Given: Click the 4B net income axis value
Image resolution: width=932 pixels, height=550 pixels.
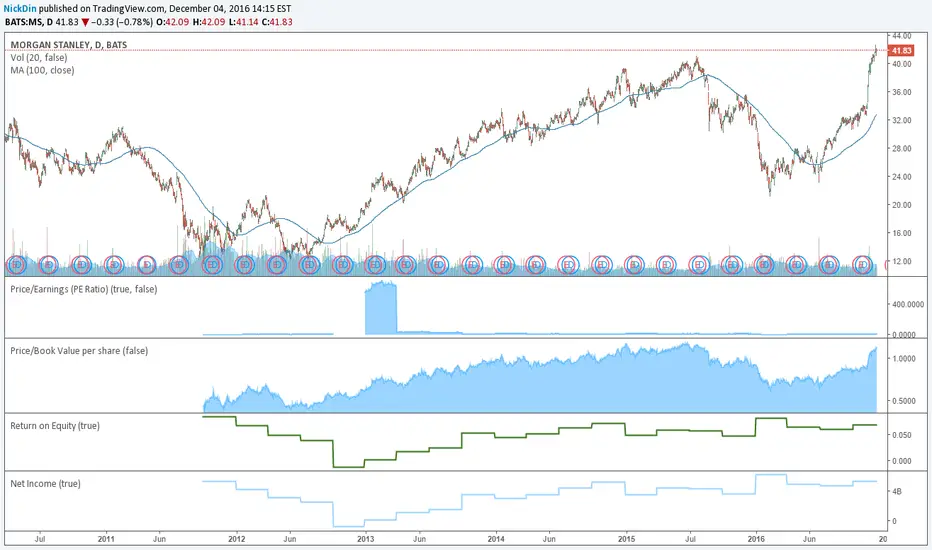Looking at the screenshot, I should pyautogui.click(x=897, y=492).
